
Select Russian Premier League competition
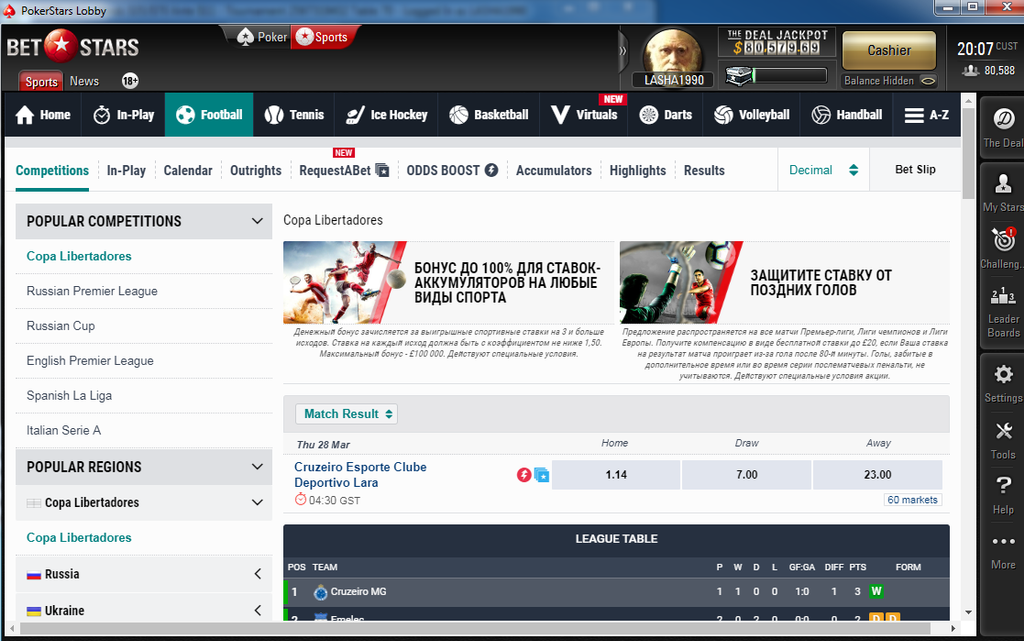click(x=92, y=291)
